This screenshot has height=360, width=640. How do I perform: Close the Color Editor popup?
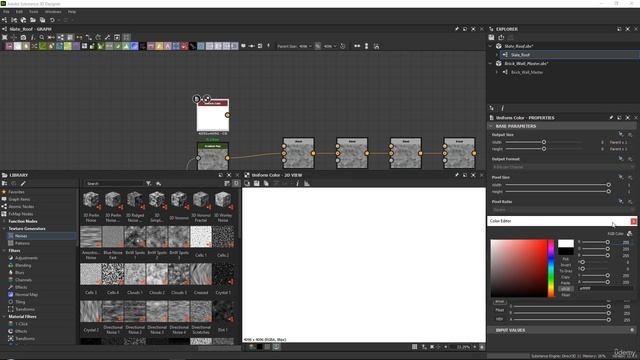click(x=633, y=221)
